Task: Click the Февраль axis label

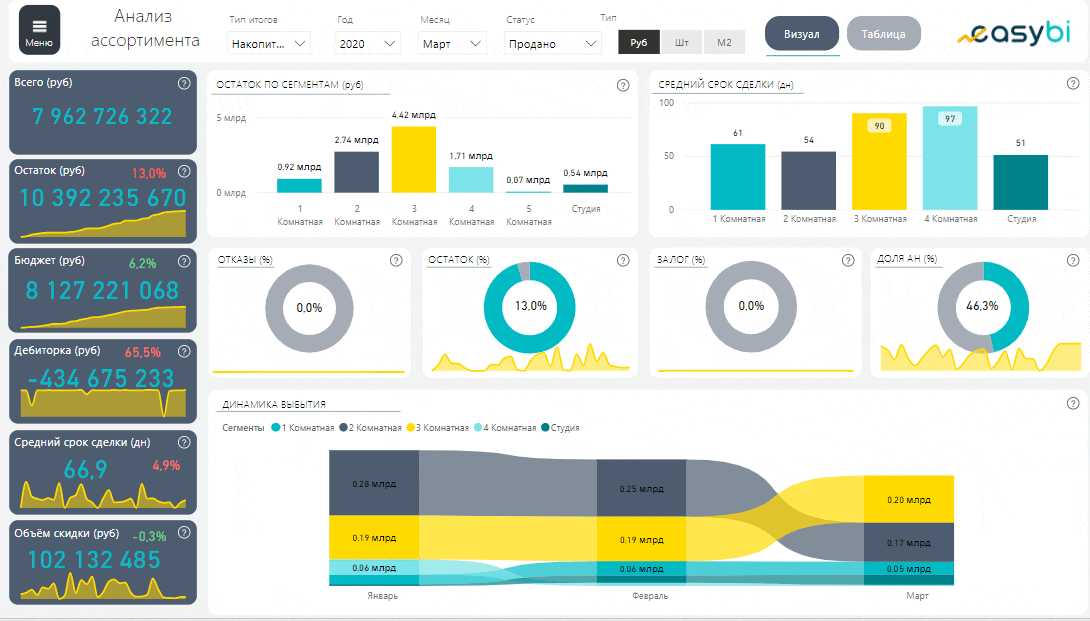Action: [x=650, y=596]
